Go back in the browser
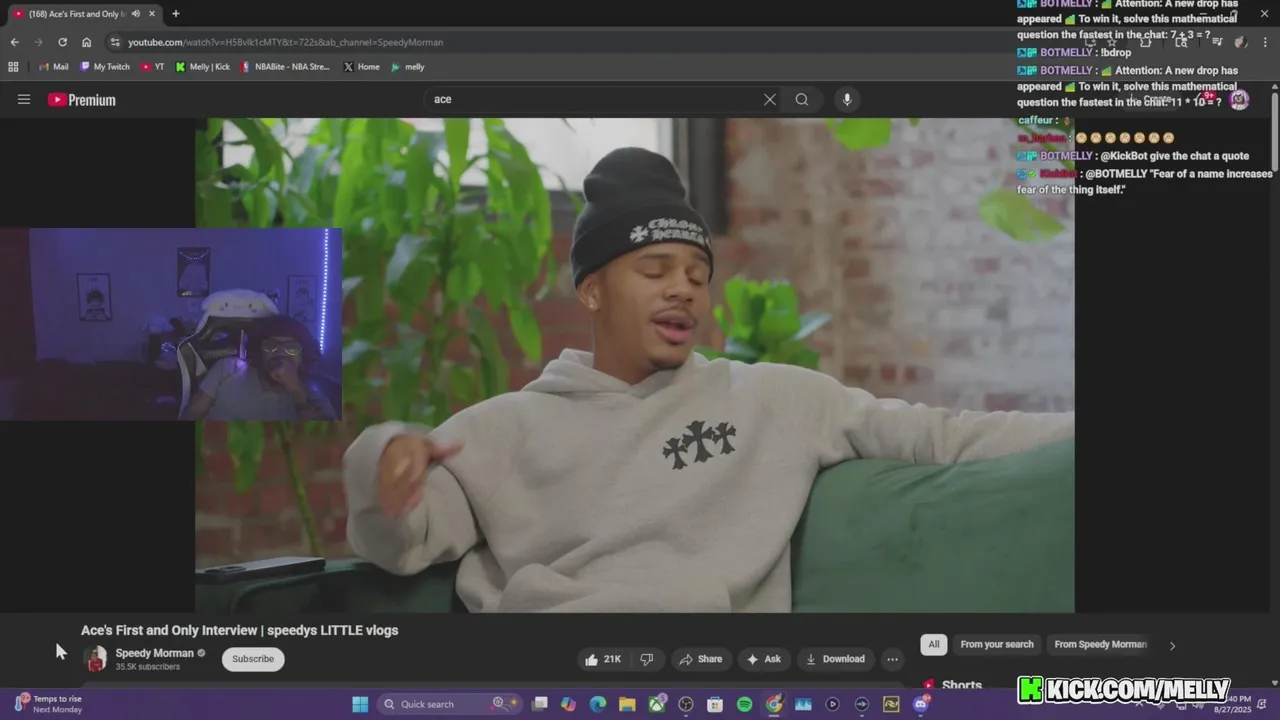Image resolution: width=1280 pixels, height=720 pixels. [x=14, y=42]
